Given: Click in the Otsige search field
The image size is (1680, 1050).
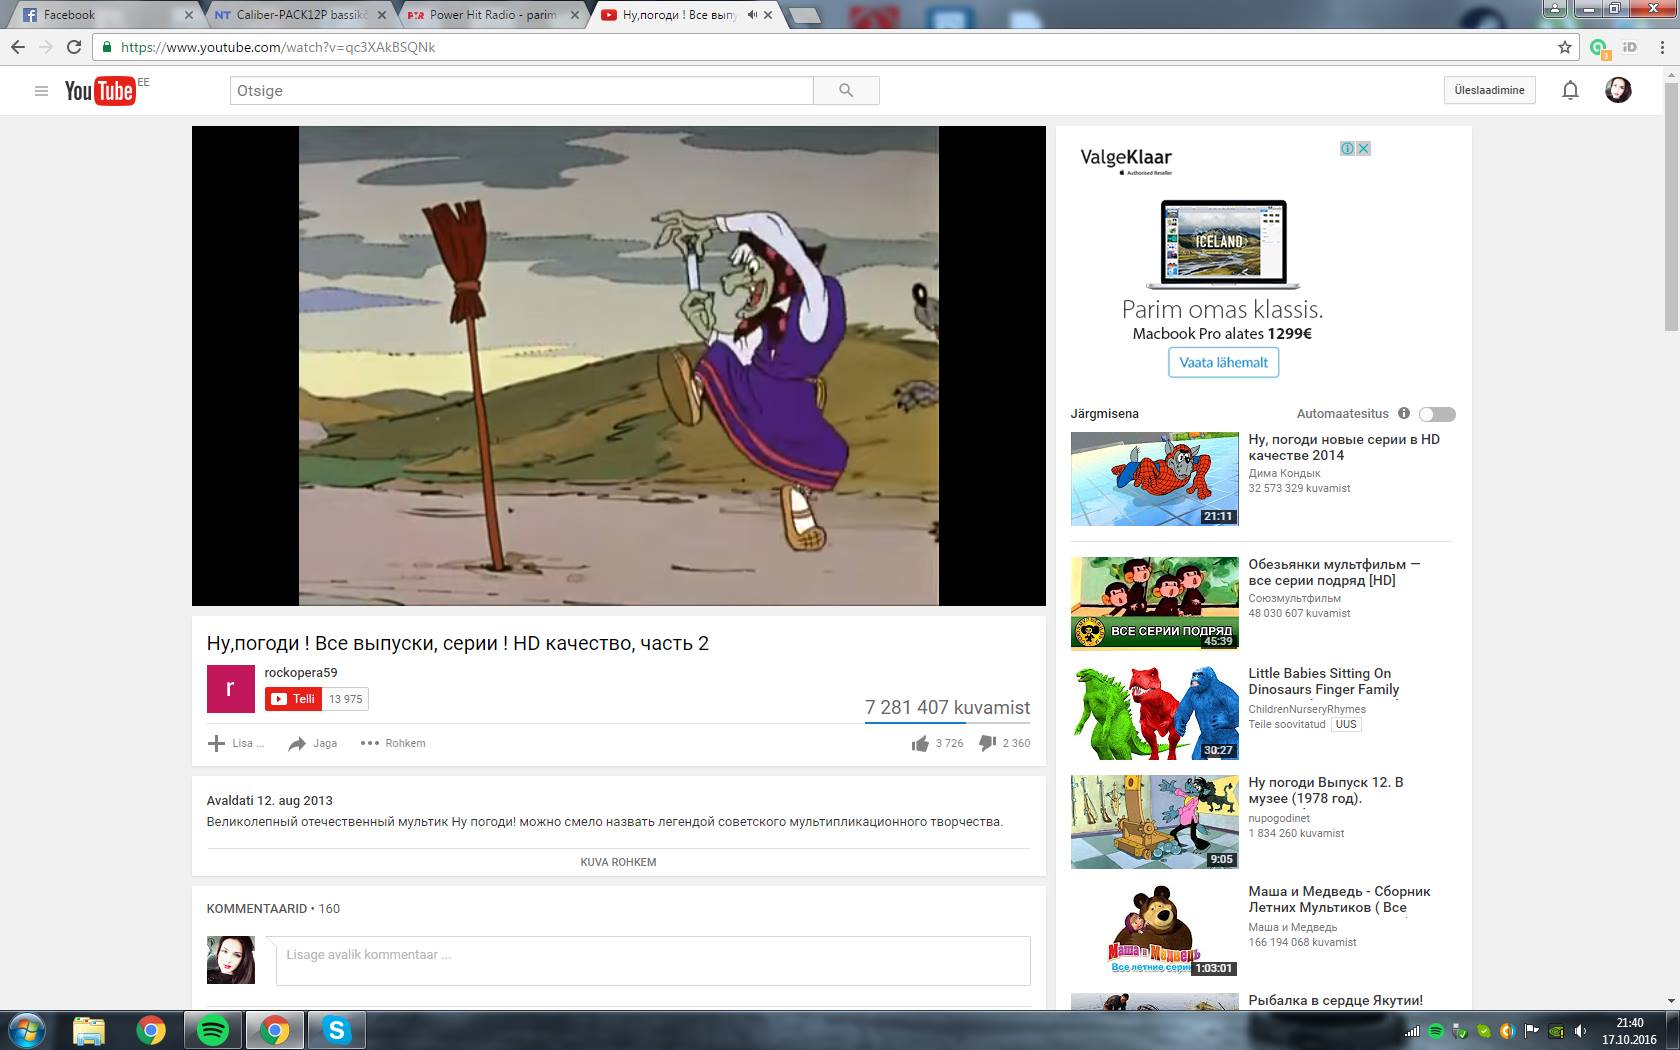Looking at the screenshot, I should coord(521,91).
